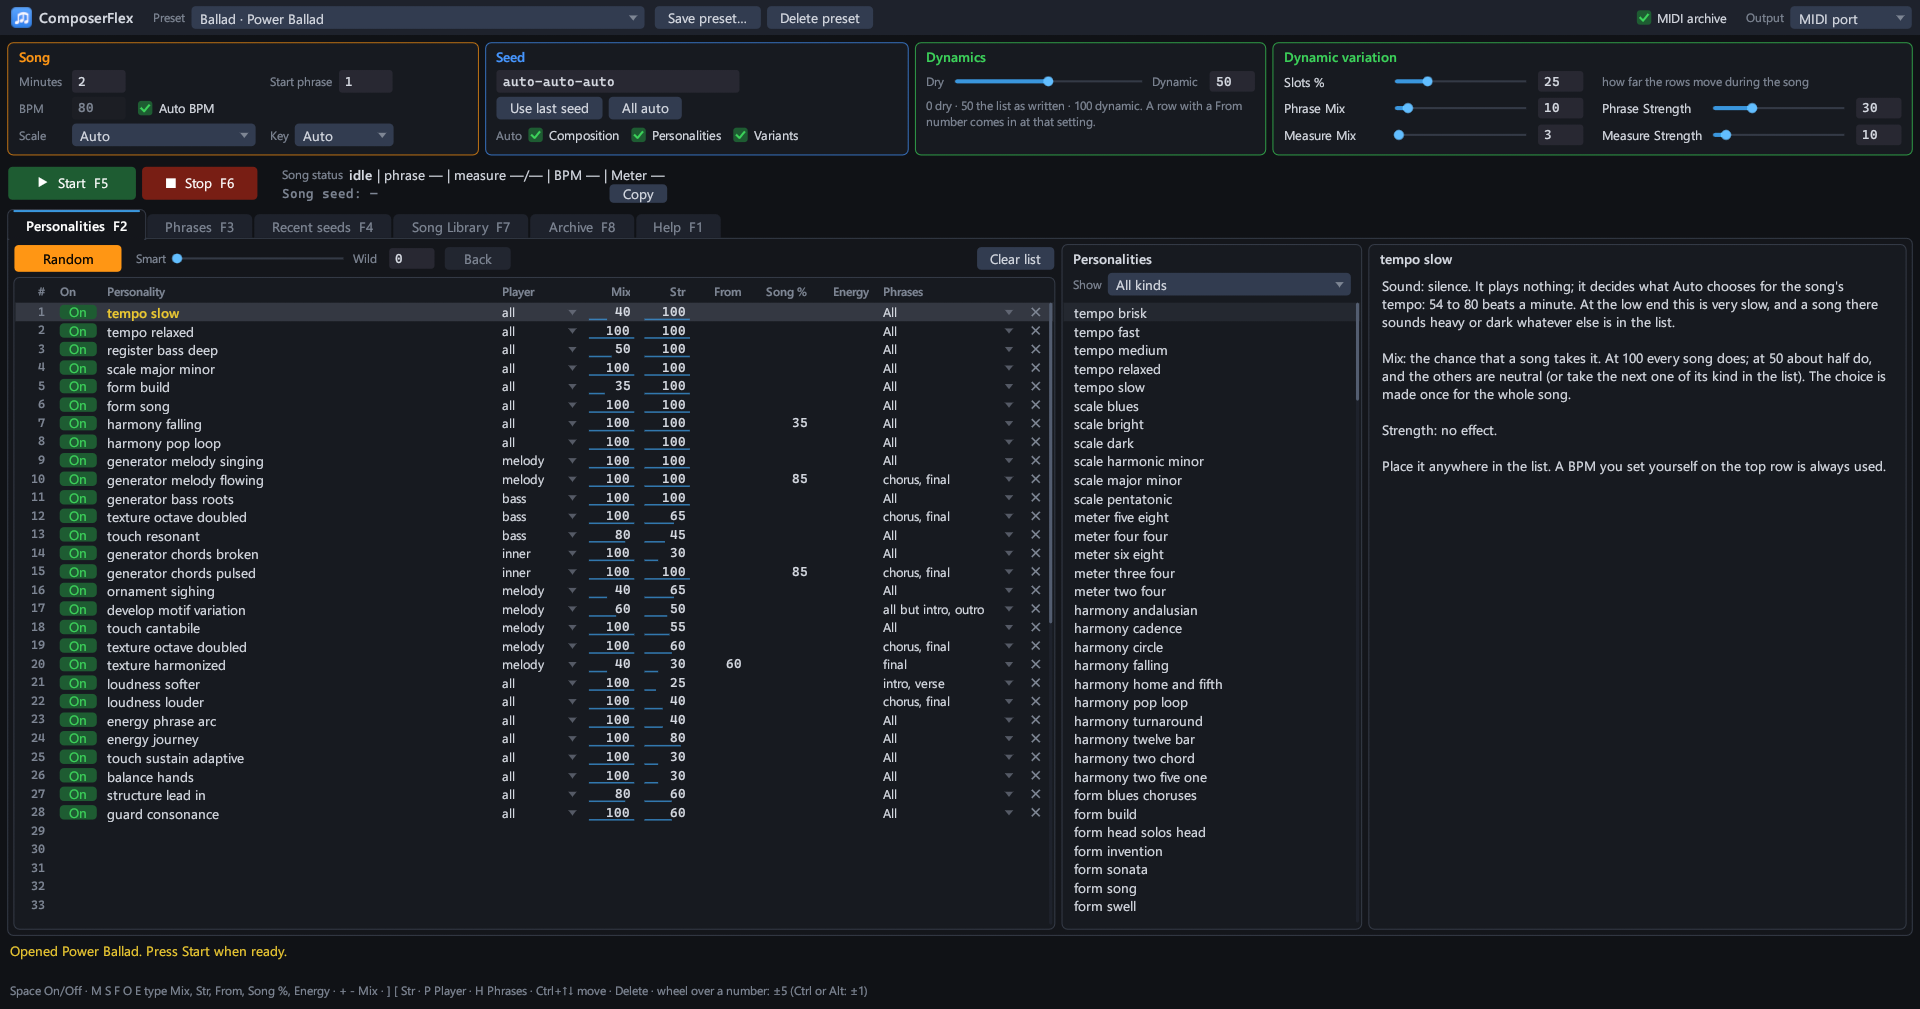Remove energy journey row X icon

(1035, 738)
